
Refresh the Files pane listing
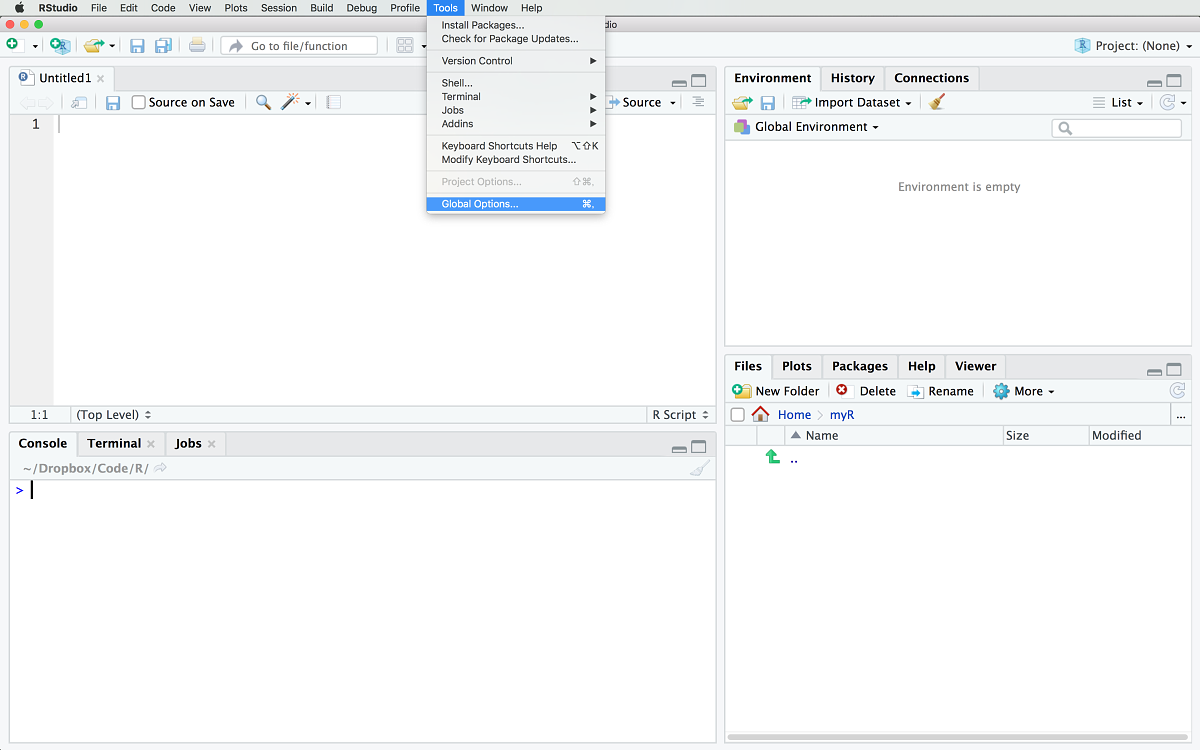(x=1177, y=391)
